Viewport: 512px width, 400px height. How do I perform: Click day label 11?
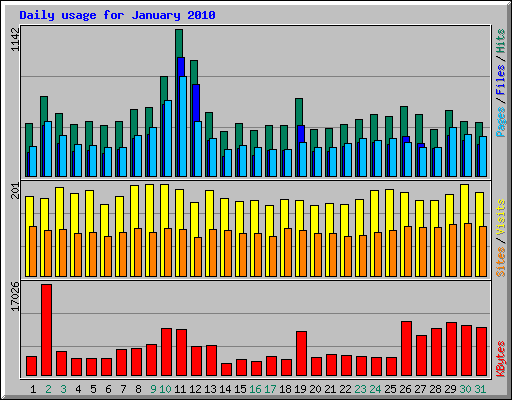point(180,389)
